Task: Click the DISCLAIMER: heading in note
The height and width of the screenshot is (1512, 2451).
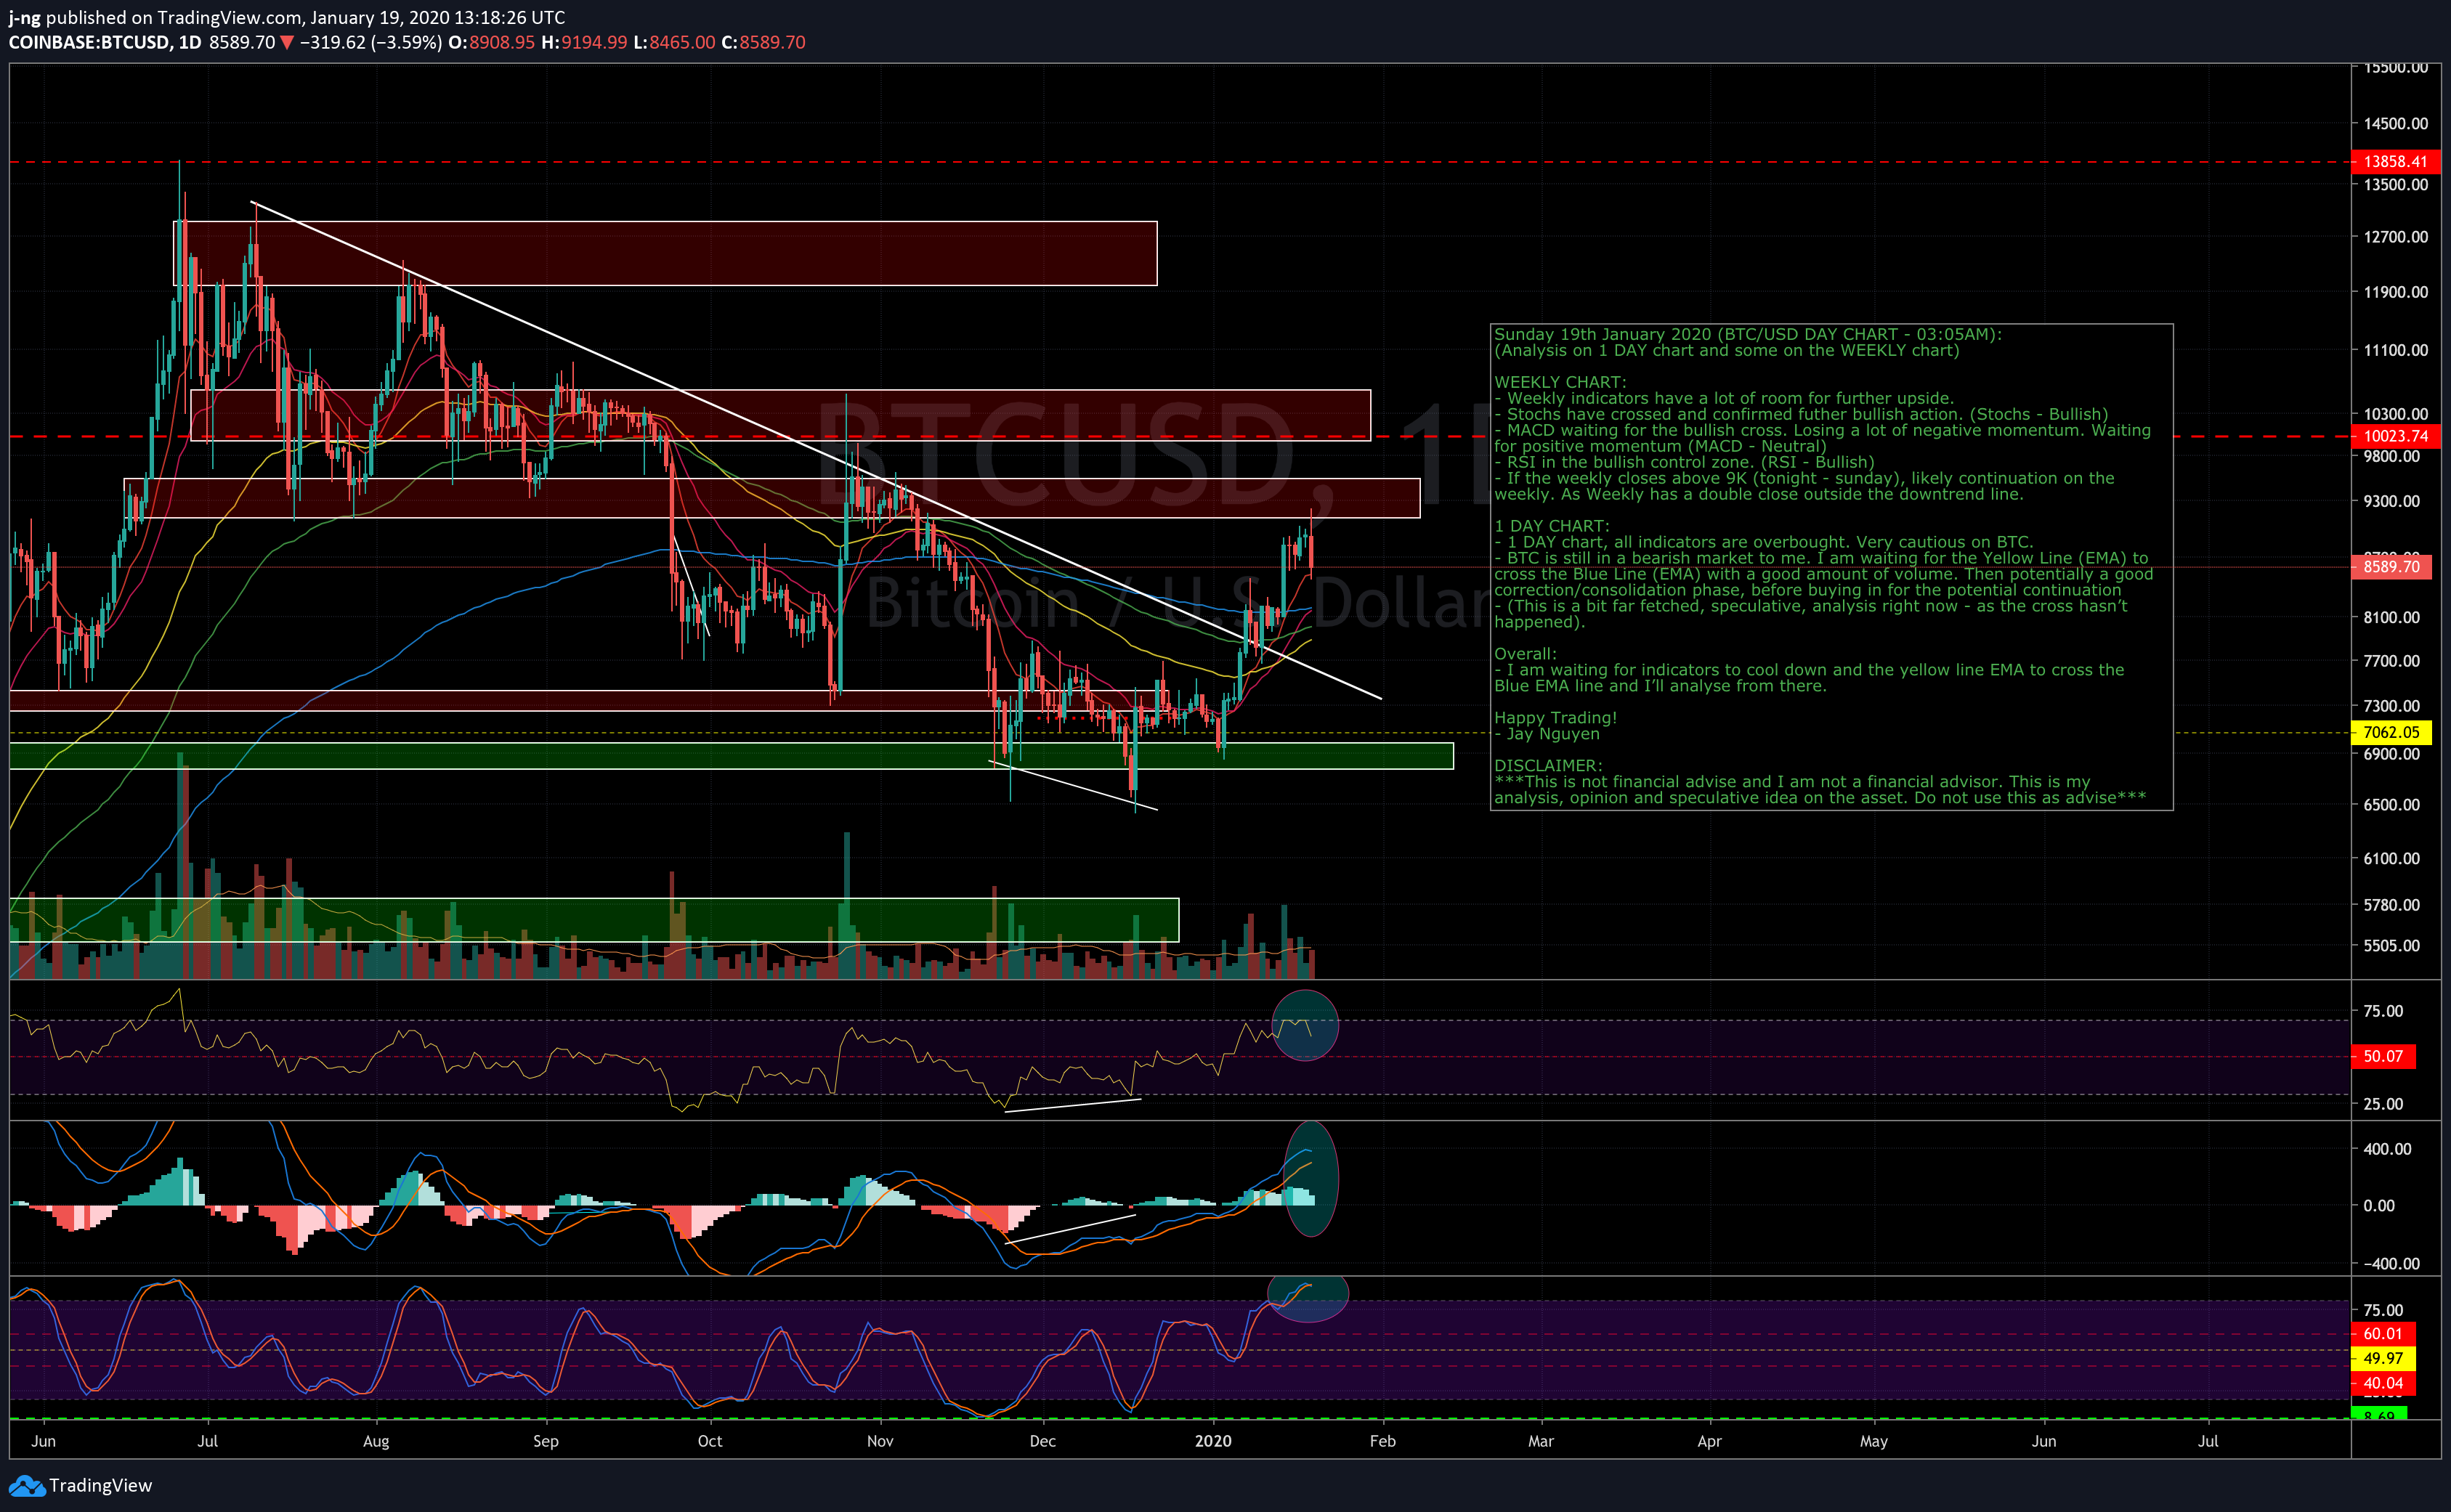Action: pos(1548,767)
